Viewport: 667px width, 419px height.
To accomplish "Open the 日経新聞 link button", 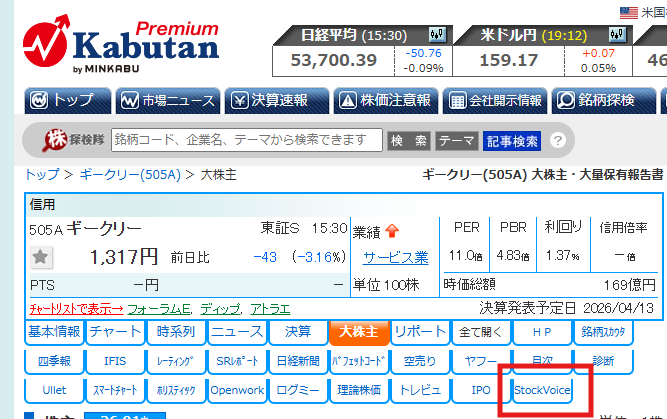I will (298, 362).
